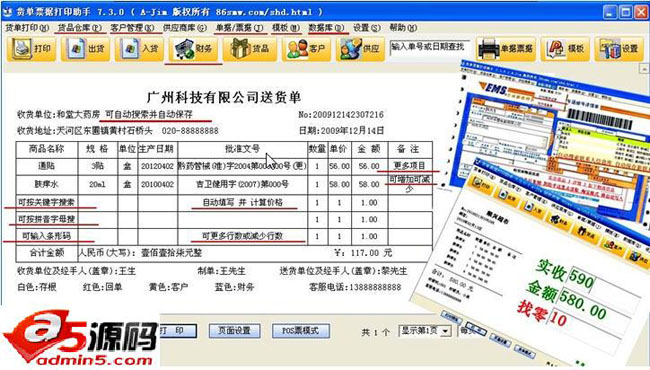
Task: Click the 3贴 specification cell
Action: [98, 166]
